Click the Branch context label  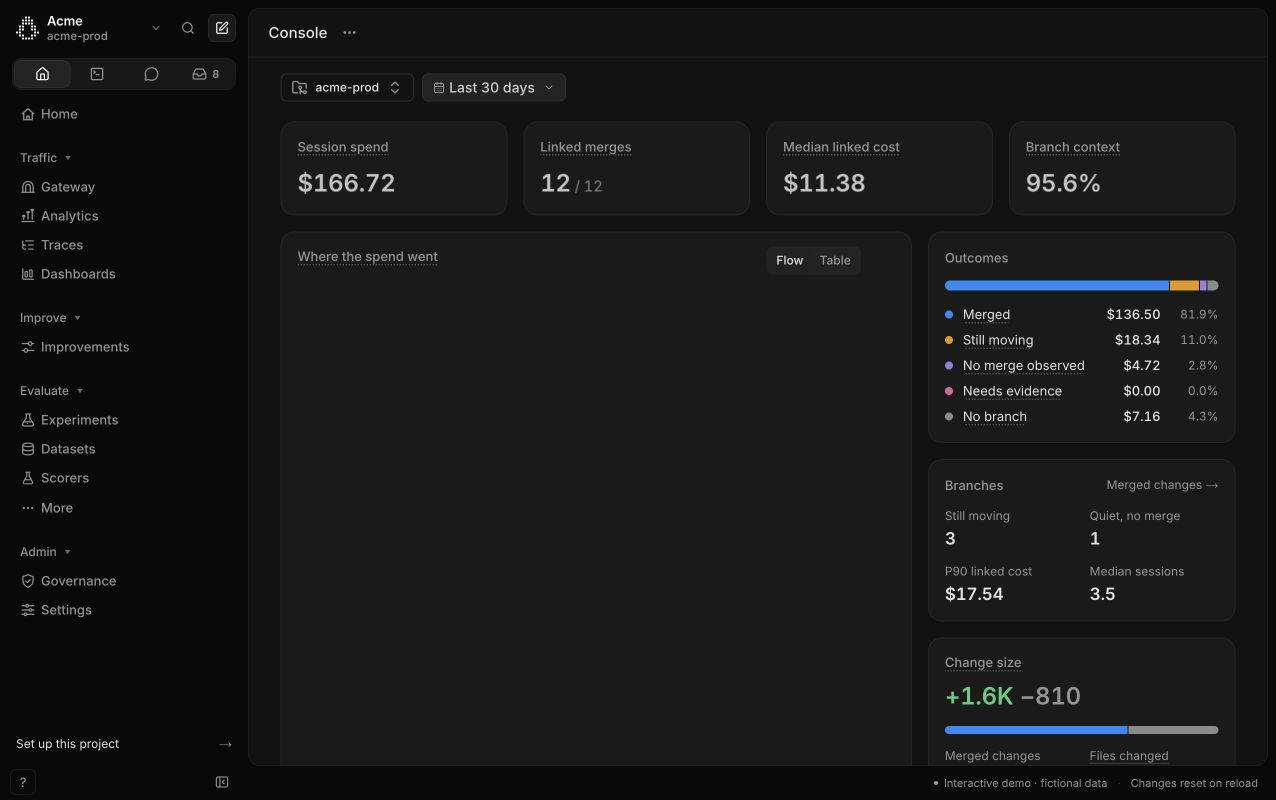pos(1072,147)
